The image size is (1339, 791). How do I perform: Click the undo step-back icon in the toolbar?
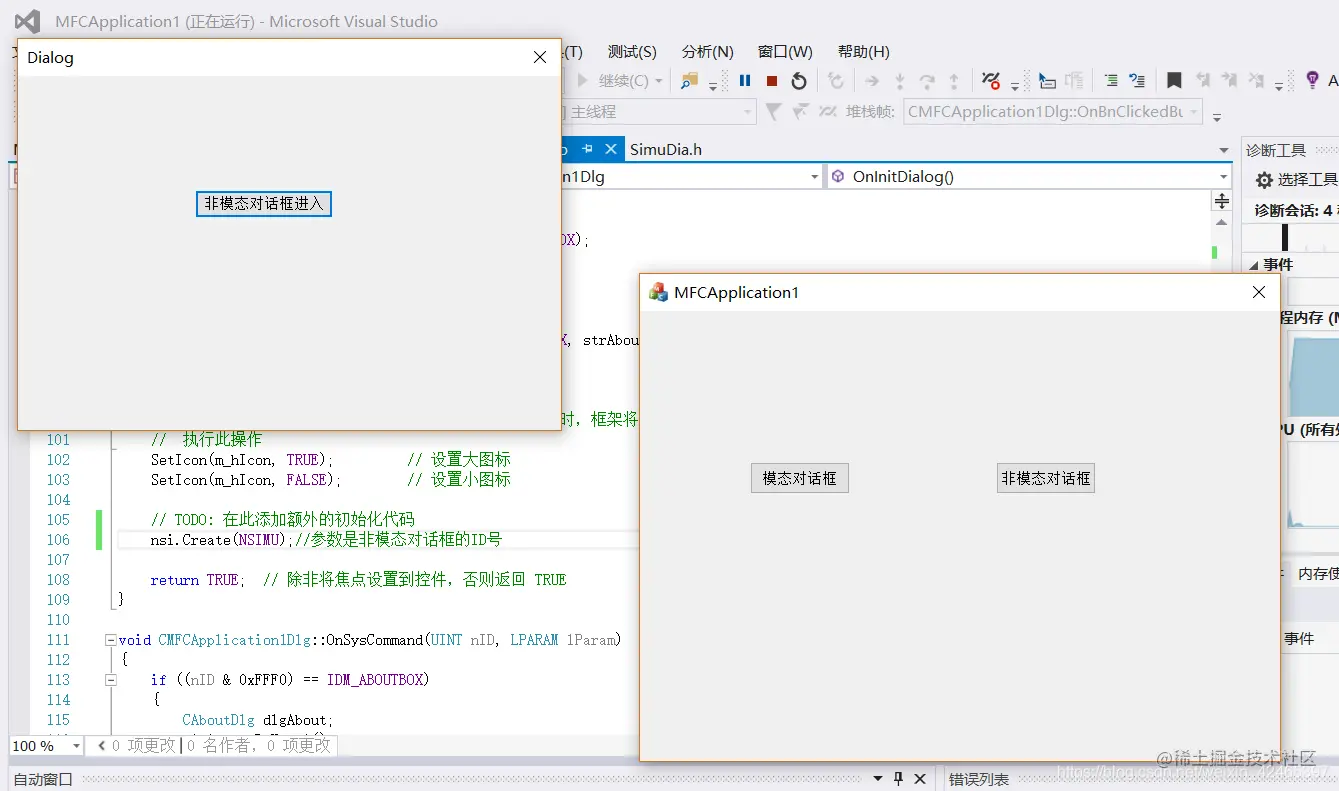coord(836,81)
